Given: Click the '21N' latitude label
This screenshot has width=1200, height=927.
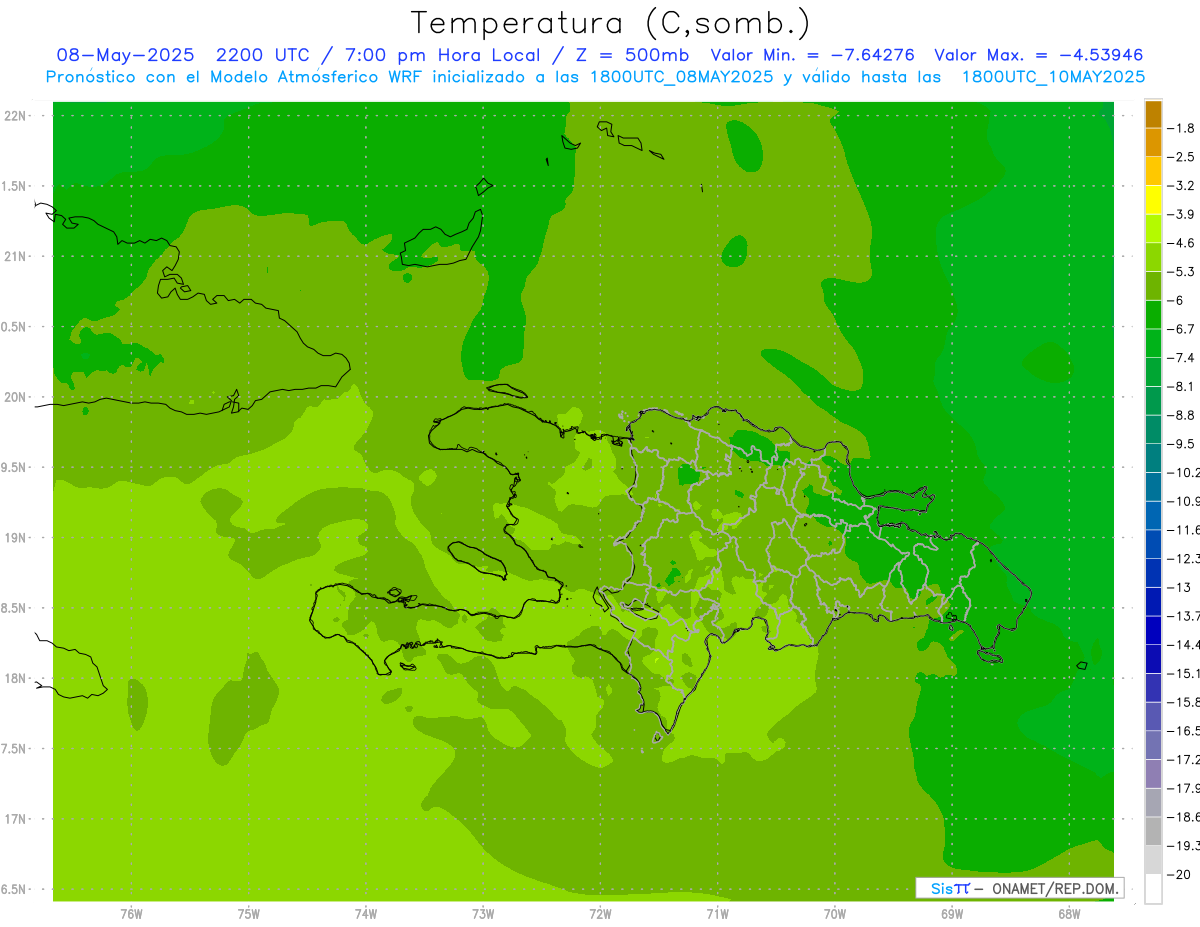Looking at the screenshot, I should (x=15, y=257).
